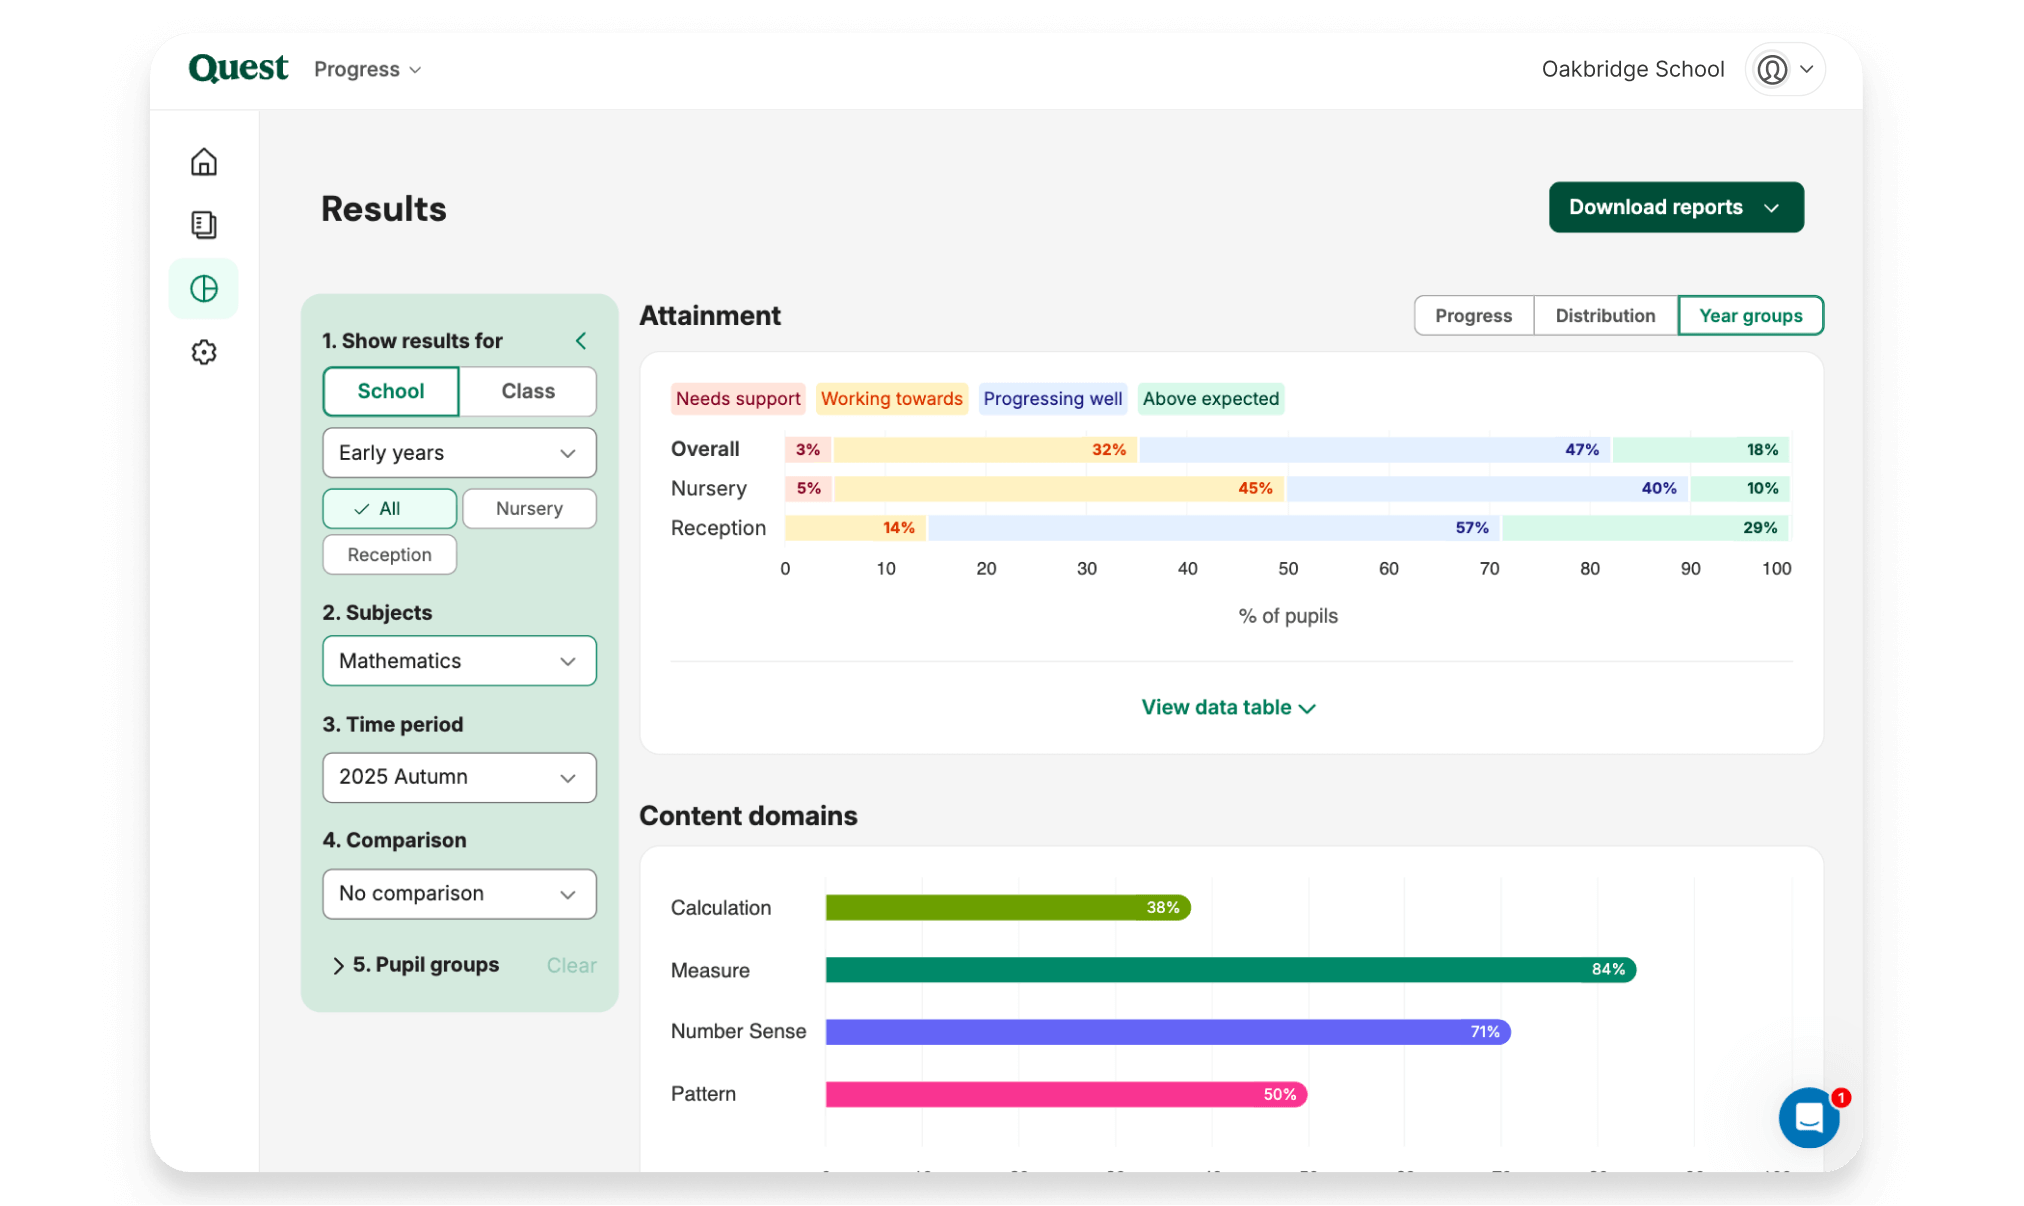
Task: Switch to the Distribution tab
Action: coord(1605,316)
